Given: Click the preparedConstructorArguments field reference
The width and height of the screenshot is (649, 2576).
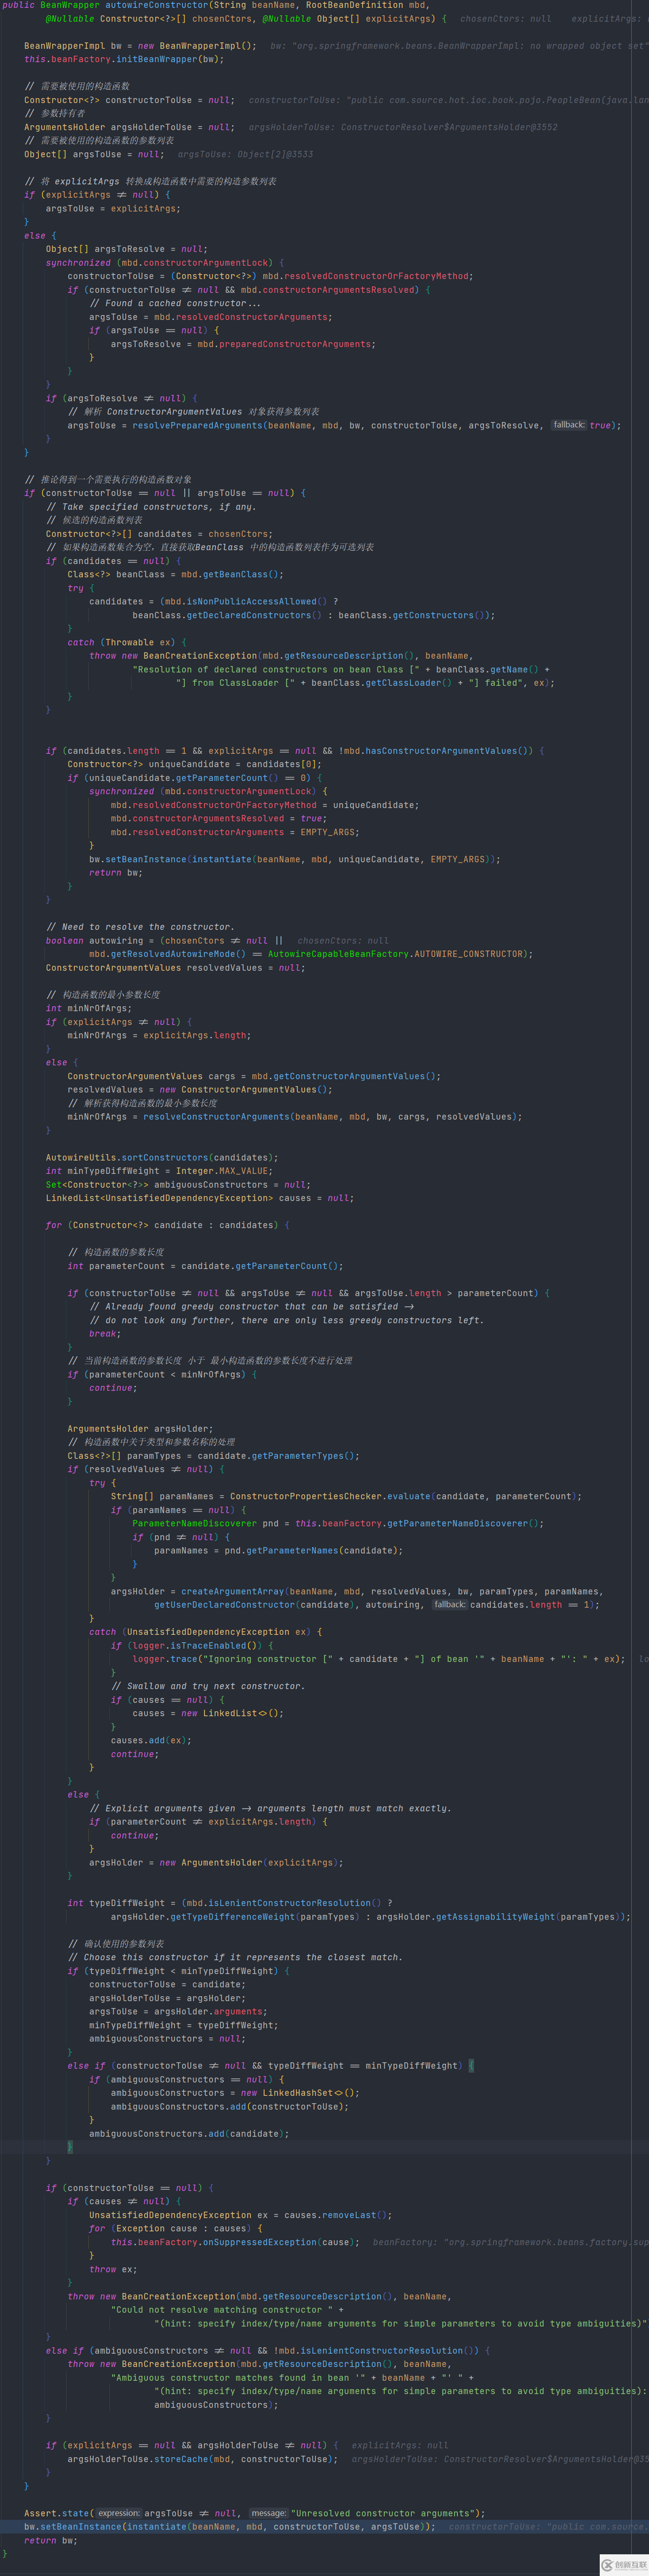Looking at the screenshot, I should point(295,344).
